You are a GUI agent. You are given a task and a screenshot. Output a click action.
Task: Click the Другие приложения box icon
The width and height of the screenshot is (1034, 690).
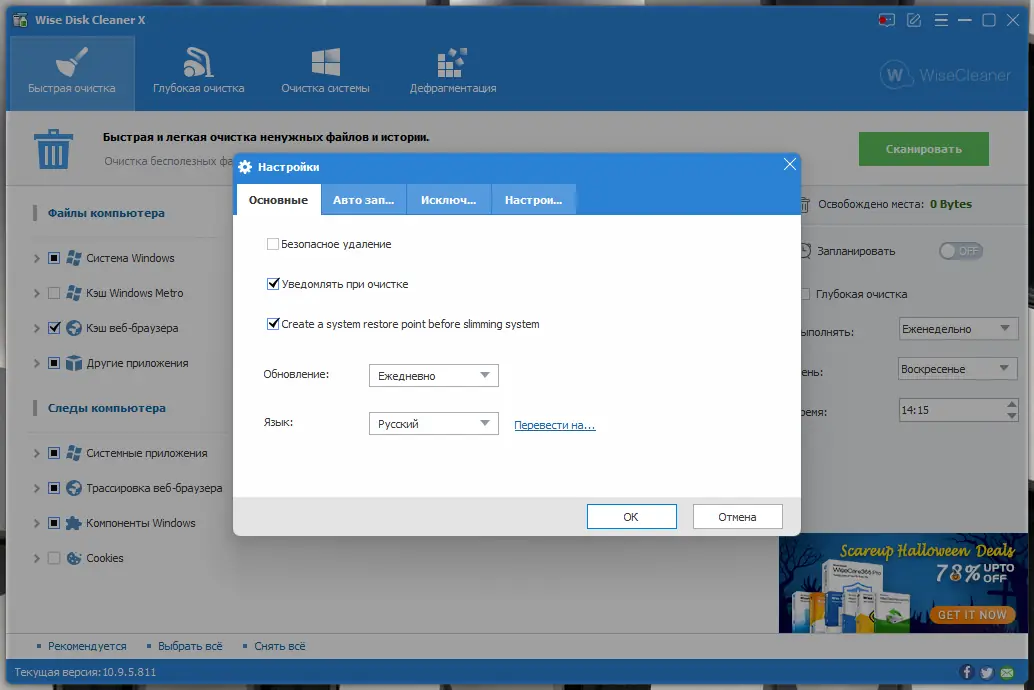pos(74,363)
